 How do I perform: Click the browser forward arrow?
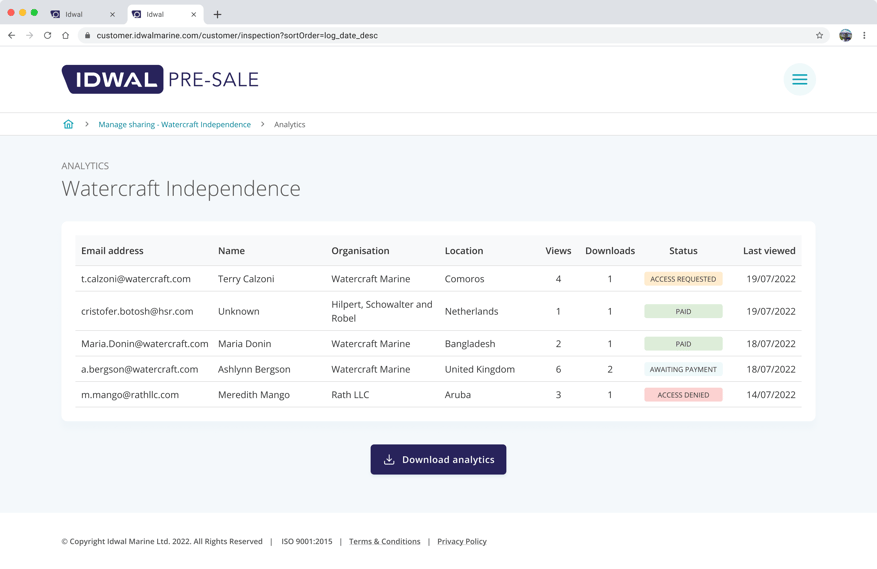[x=30, y=35]
